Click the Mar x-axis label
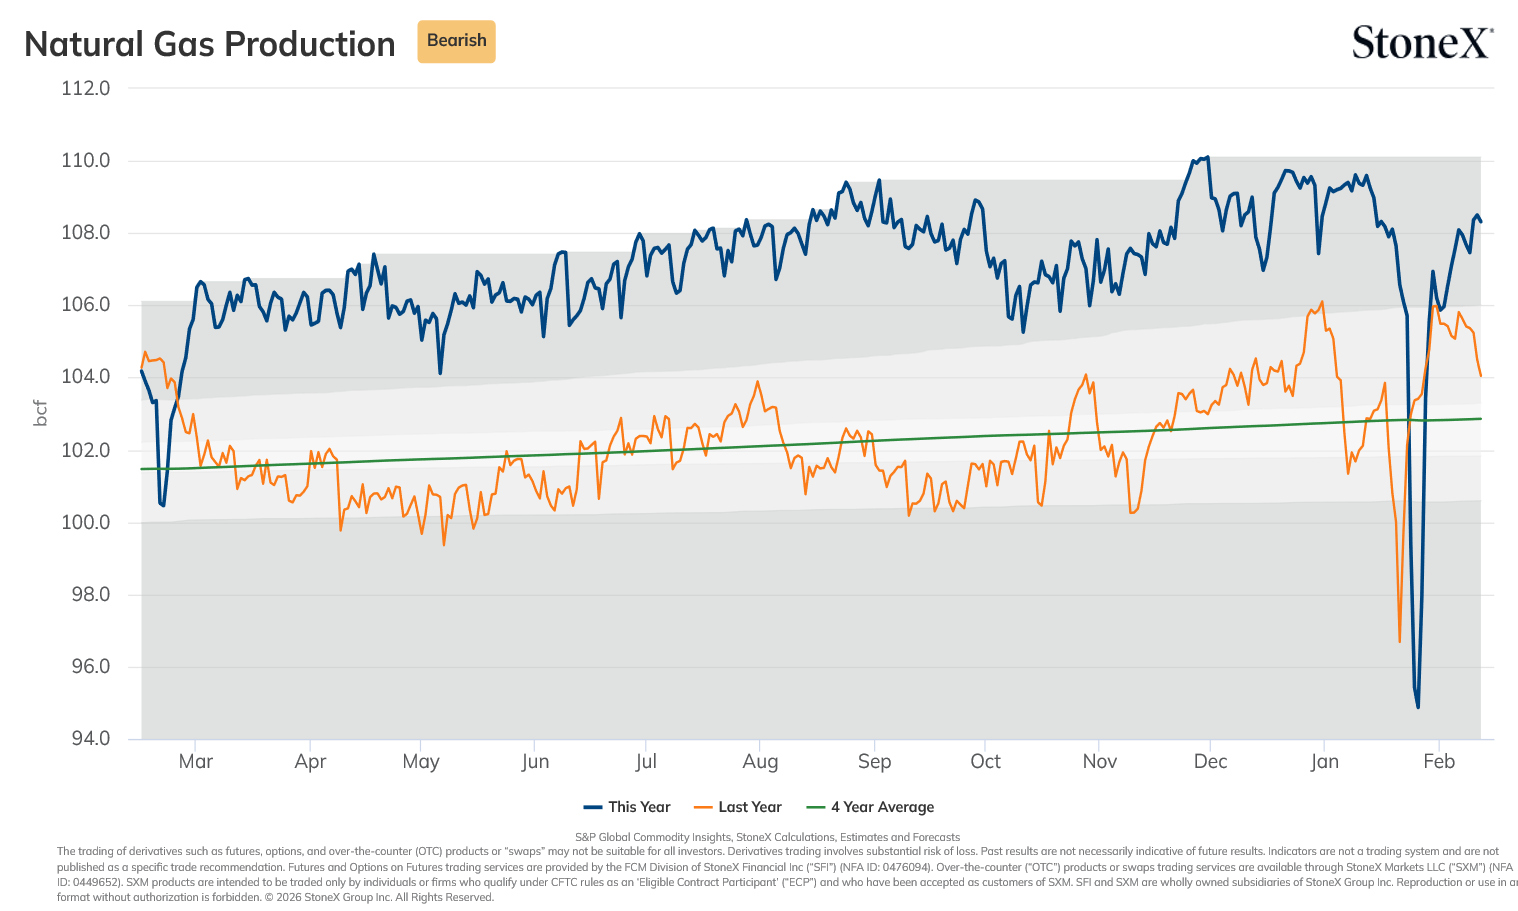 point(196,761)
